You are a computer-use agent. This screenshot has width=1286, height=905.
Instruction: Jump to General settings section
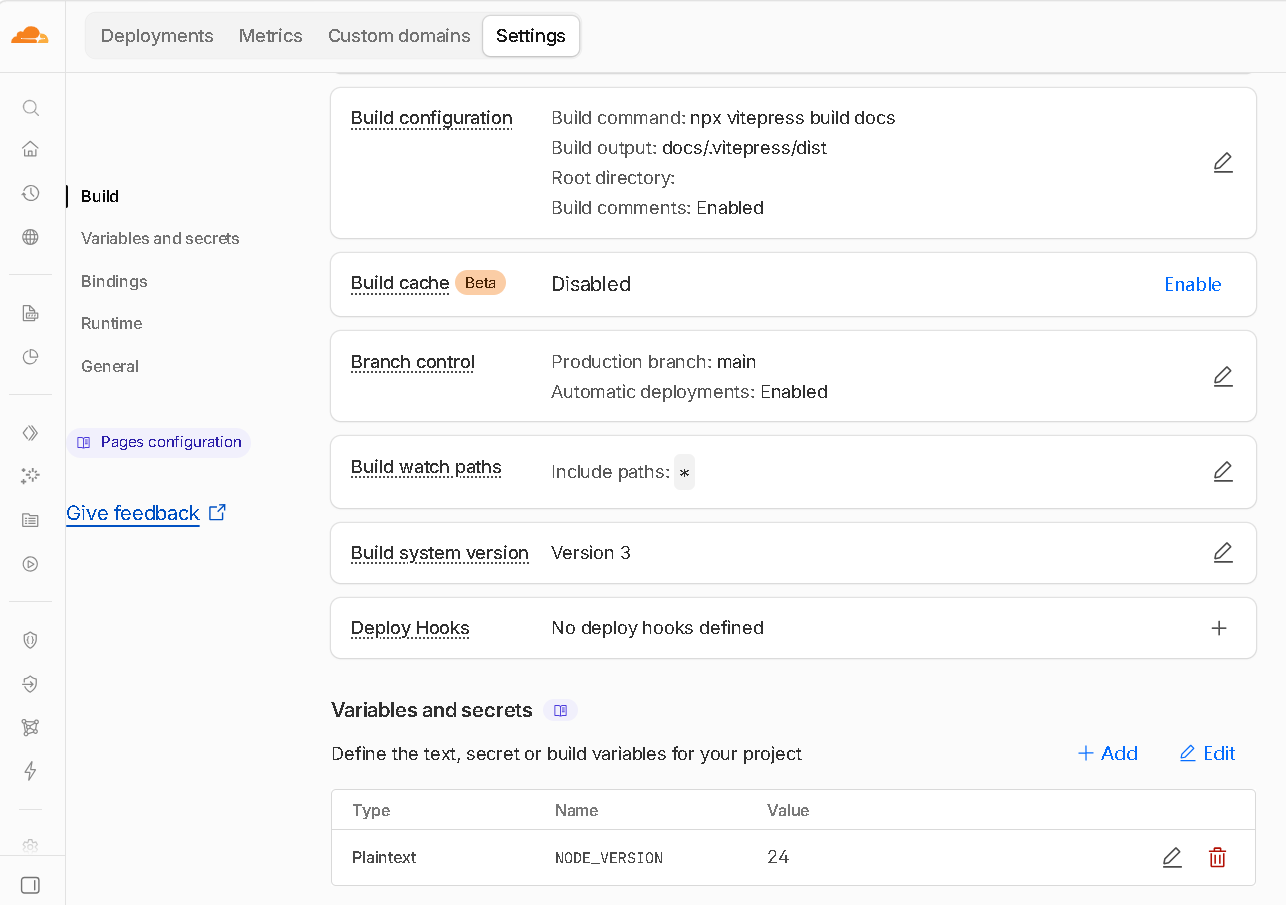[110, 366]
